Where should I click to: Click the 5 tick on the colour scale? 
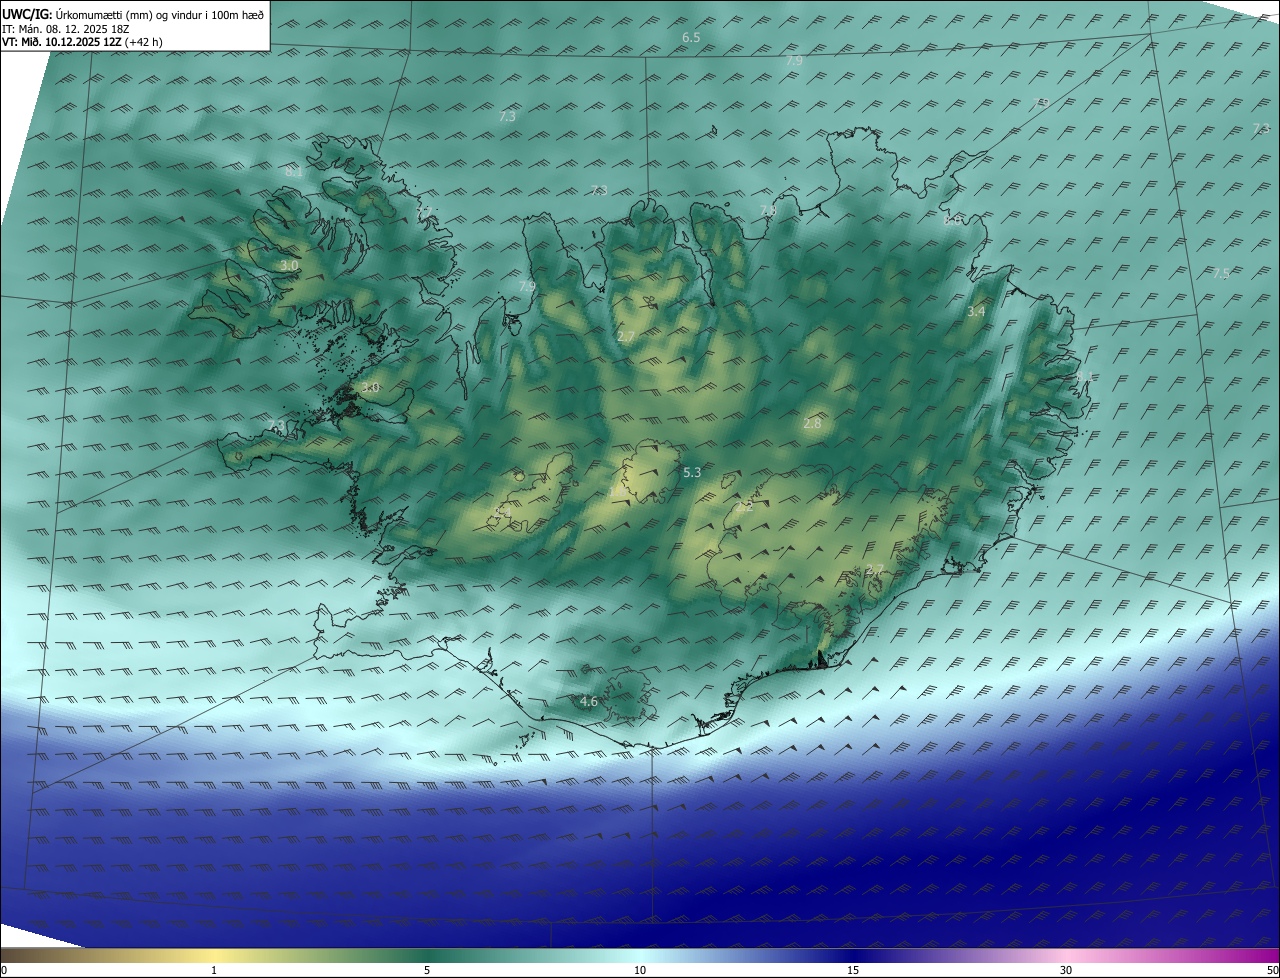point(427,970)
